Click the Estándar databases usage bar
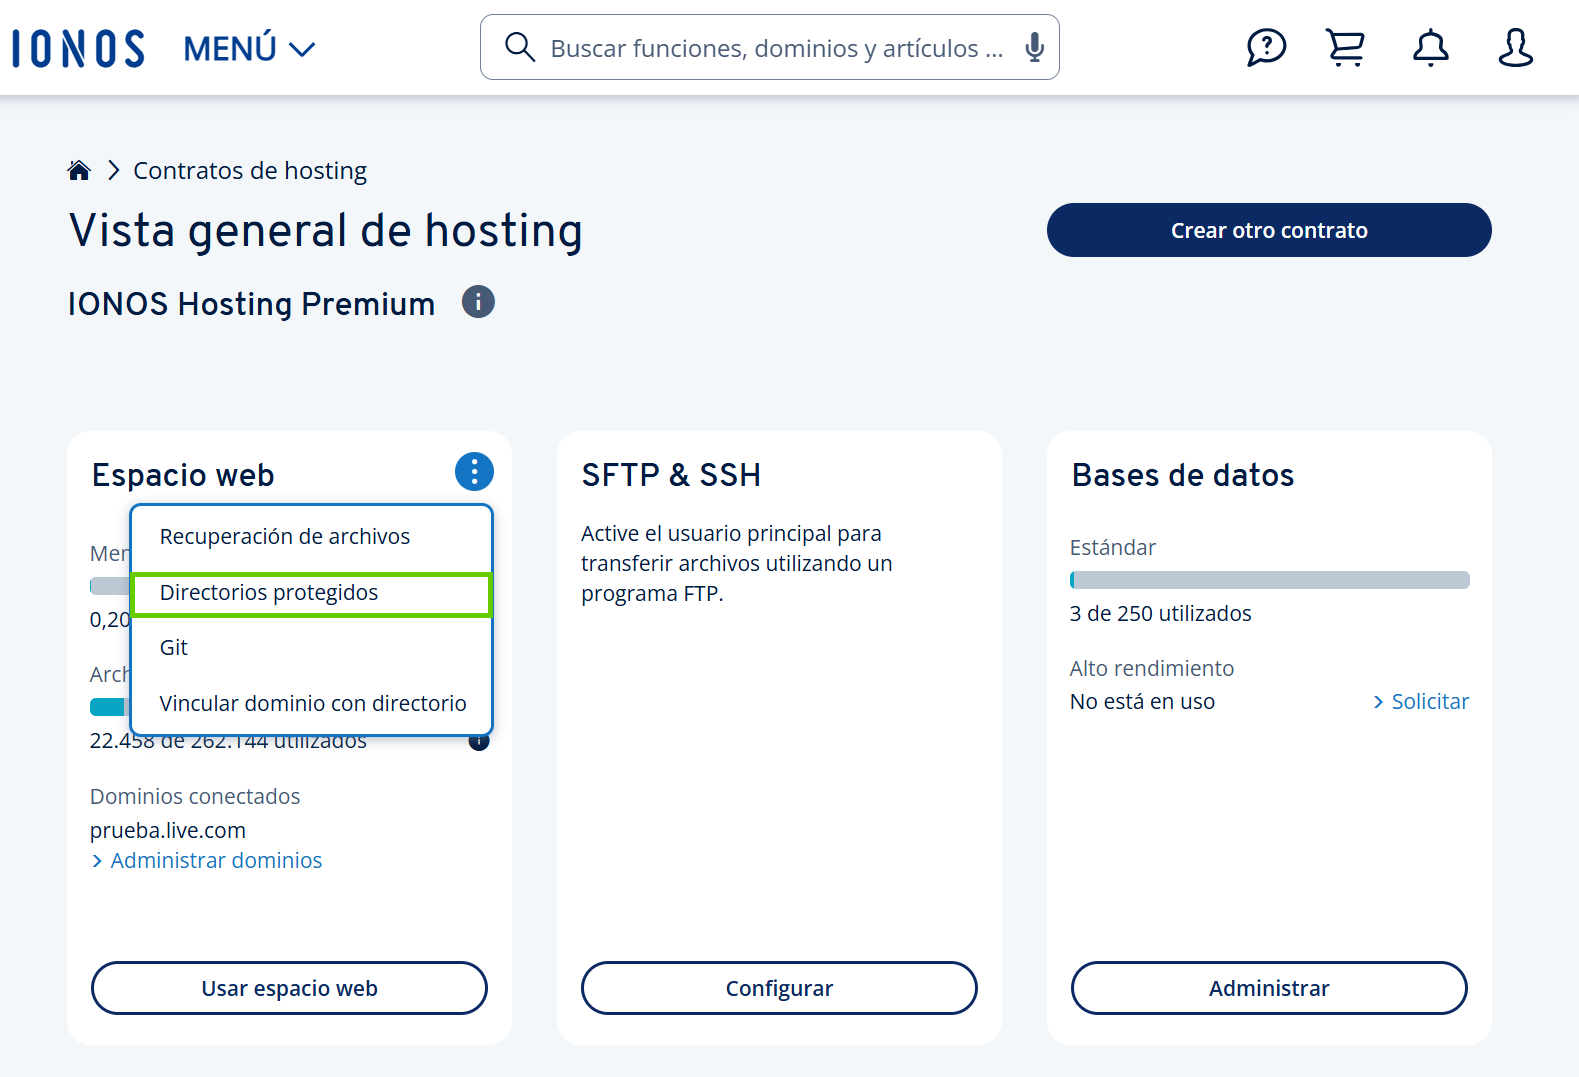1579x1077 pixels. click(x=1270, y=580)
